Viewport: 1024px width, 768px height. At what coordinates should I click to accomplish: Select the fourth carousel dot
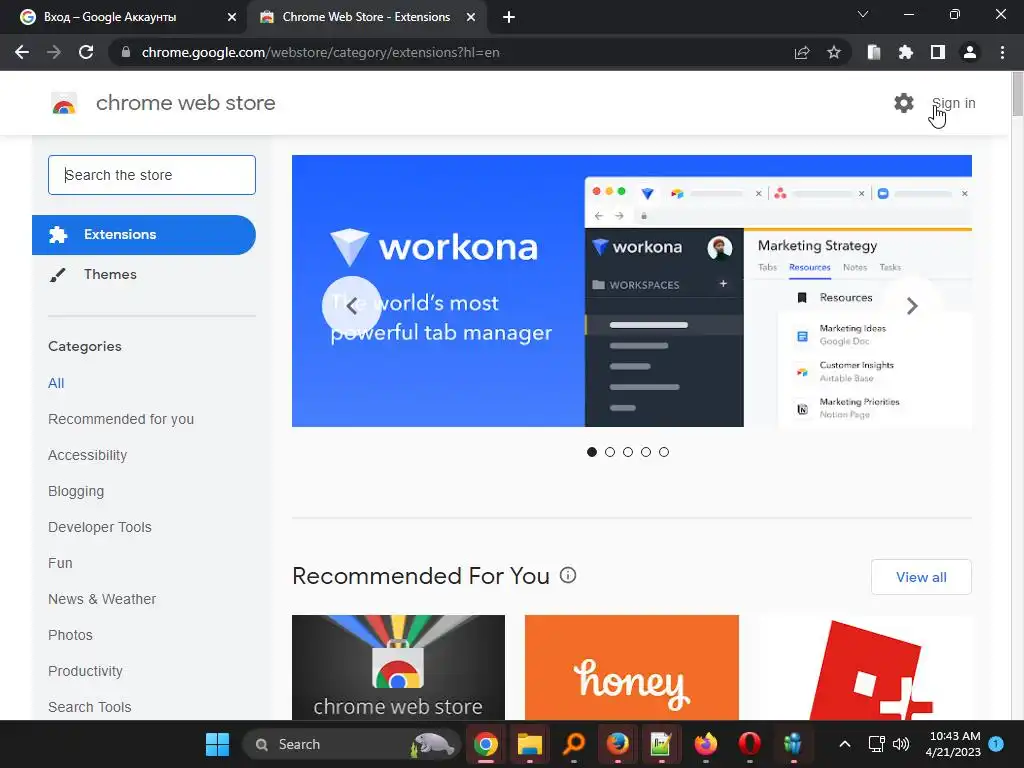click(x=646, y=452)
